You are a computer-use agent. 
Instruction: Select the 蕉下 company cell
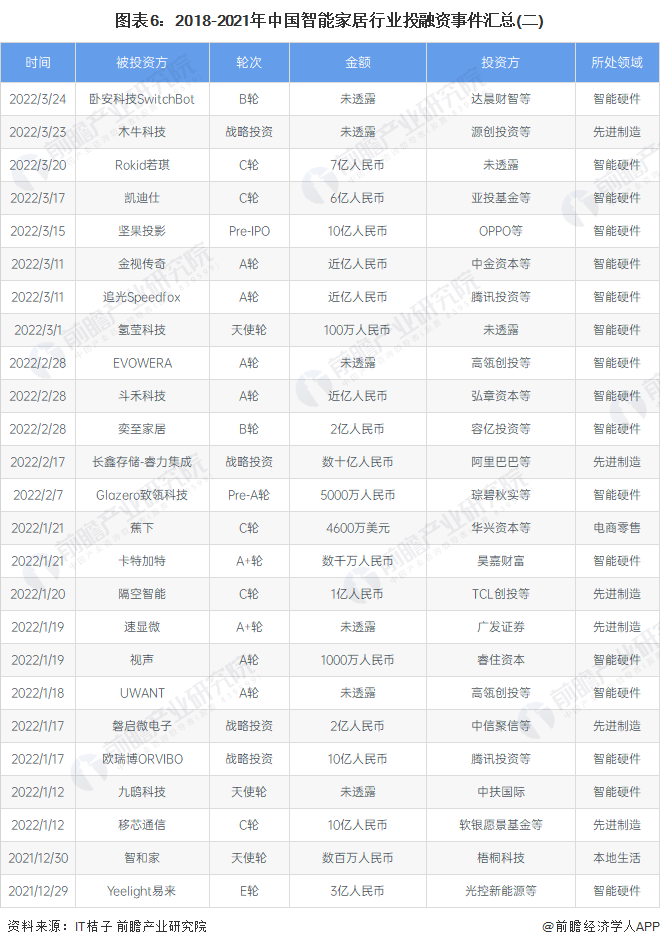tap(142, 528)
